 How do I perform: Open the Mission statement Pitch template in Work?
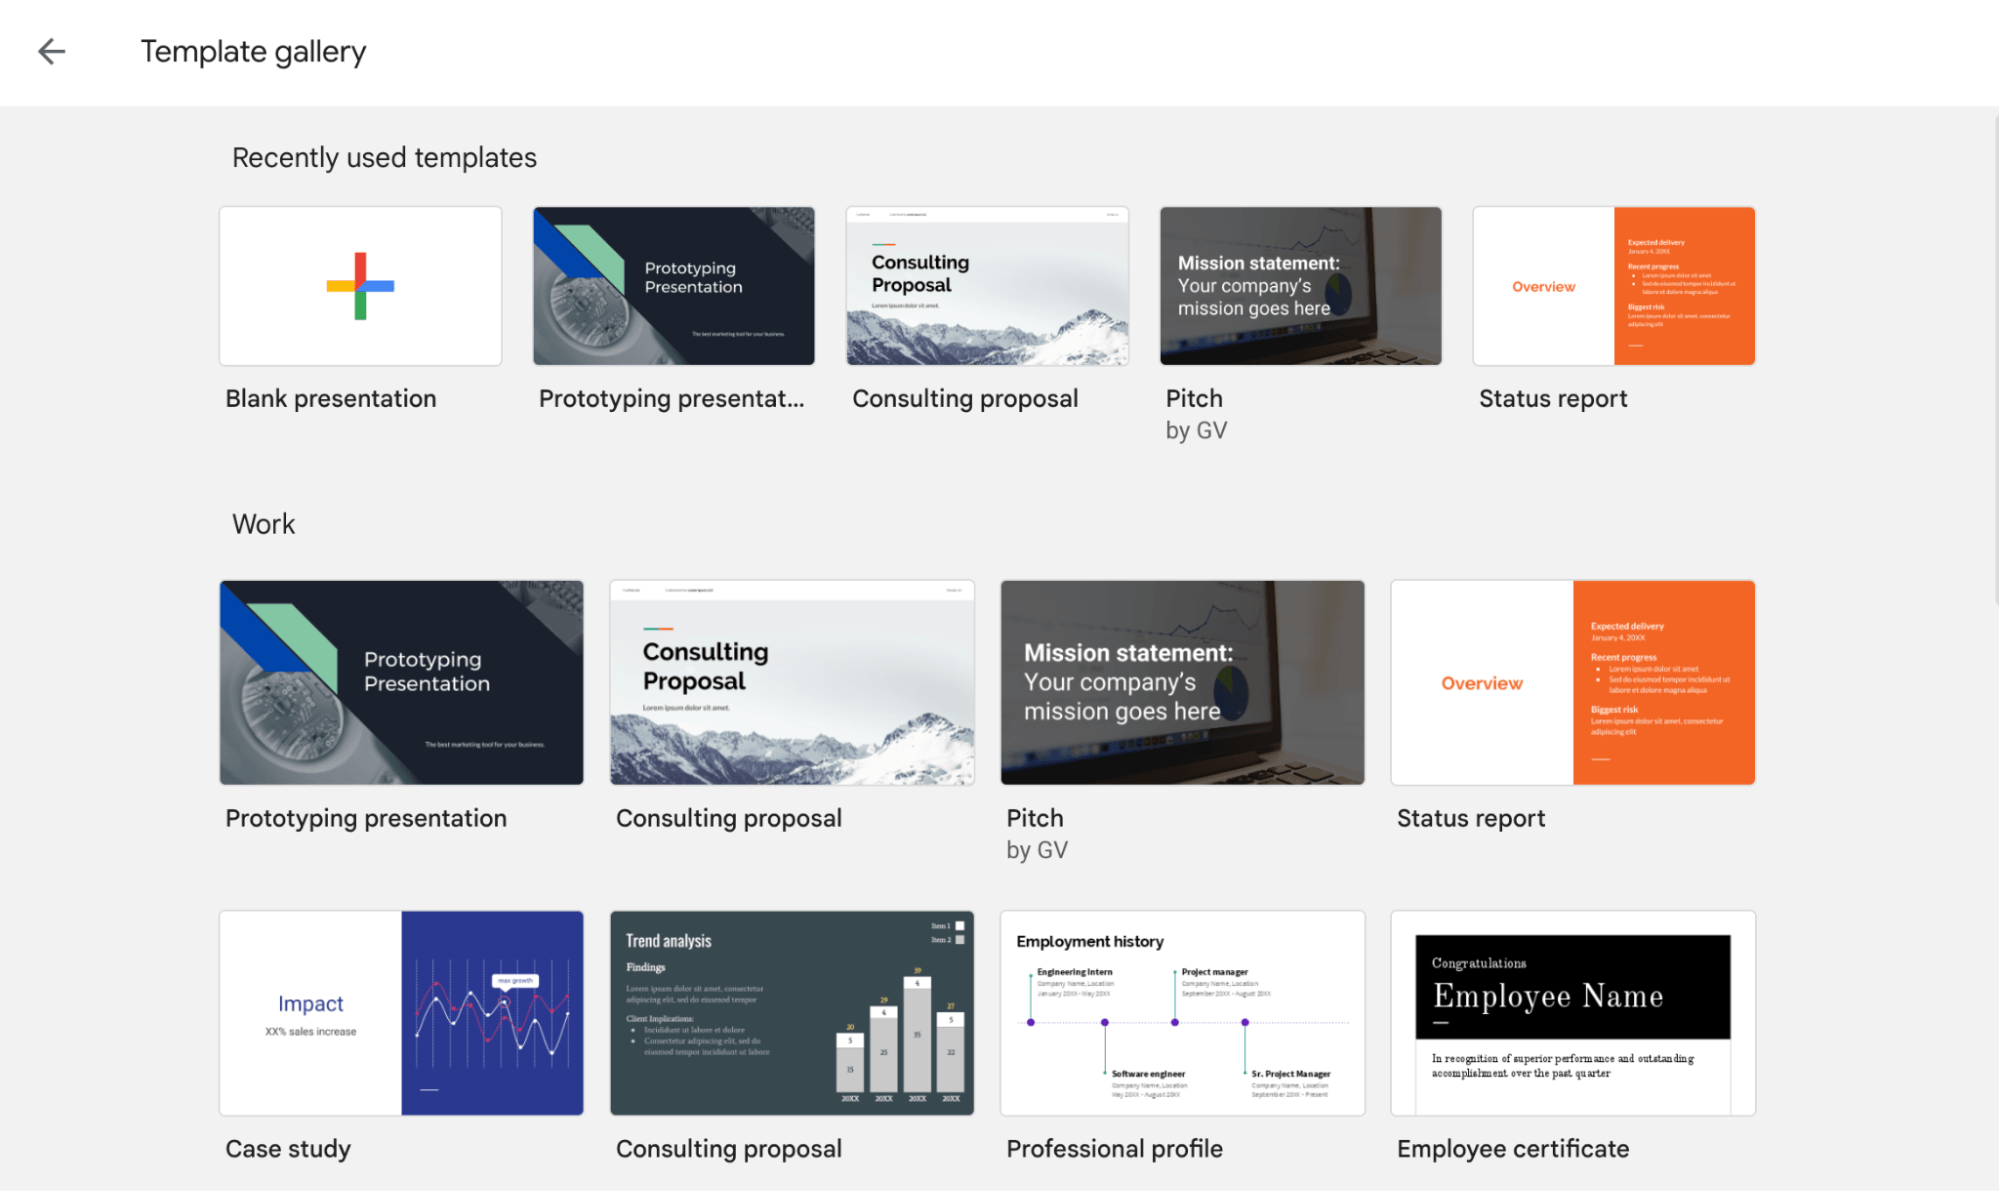coord(1182,683)
